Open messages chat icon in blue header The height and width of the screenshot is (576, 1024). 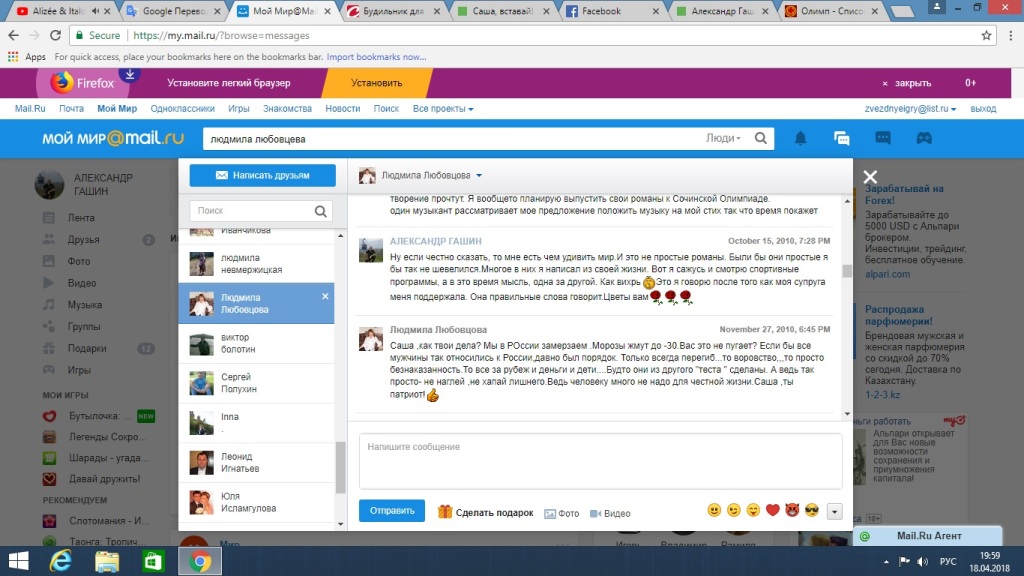click(841, 138)
